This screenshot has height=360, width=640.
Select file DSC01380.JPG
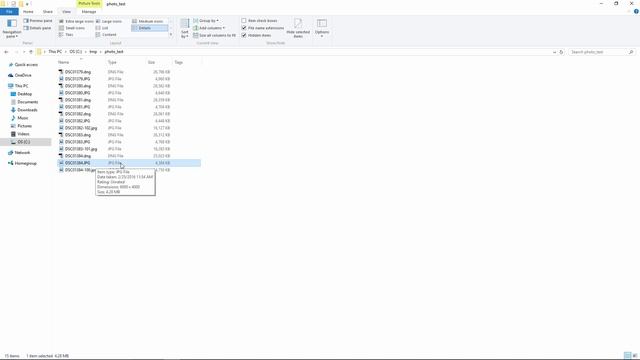click(x=78, y=93)
